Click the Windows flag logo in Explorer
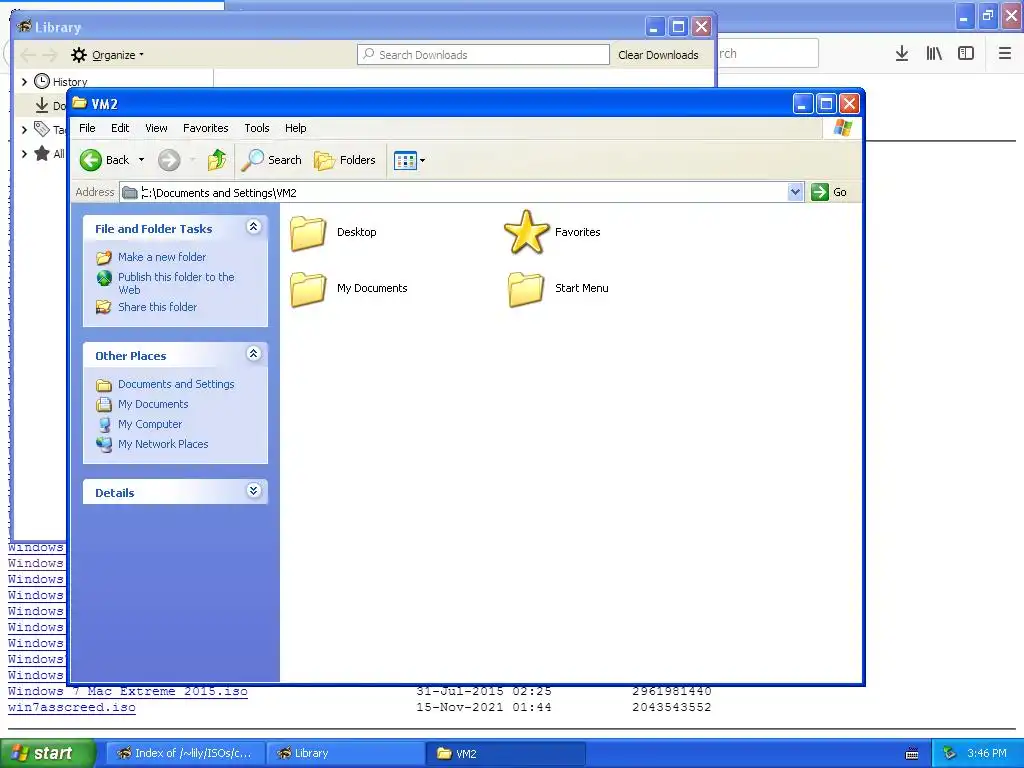 point(842,127)
